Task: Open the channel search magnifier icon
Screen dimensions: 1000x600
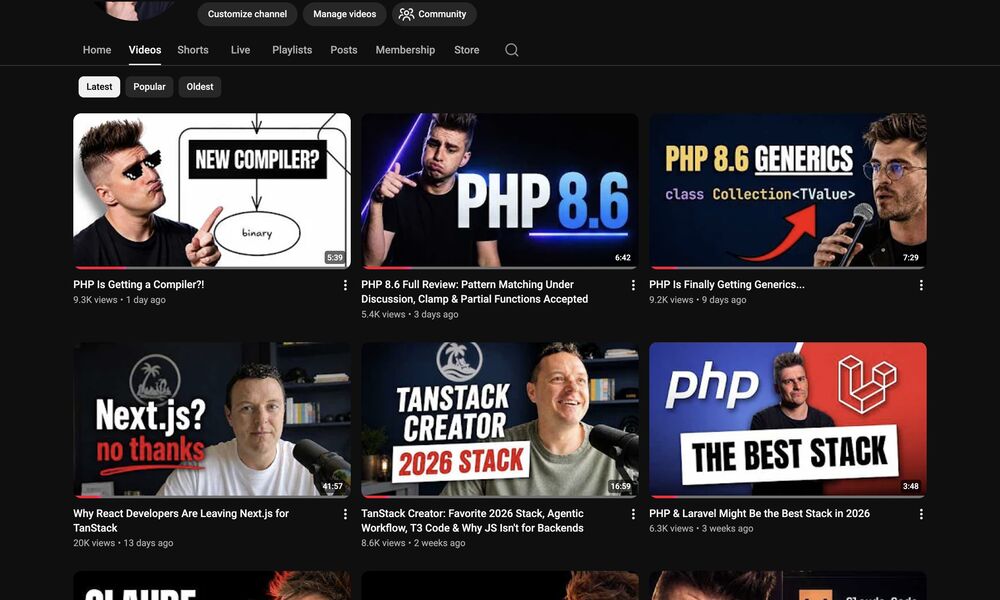Action: pyautogui.click(x=511, y=50)
